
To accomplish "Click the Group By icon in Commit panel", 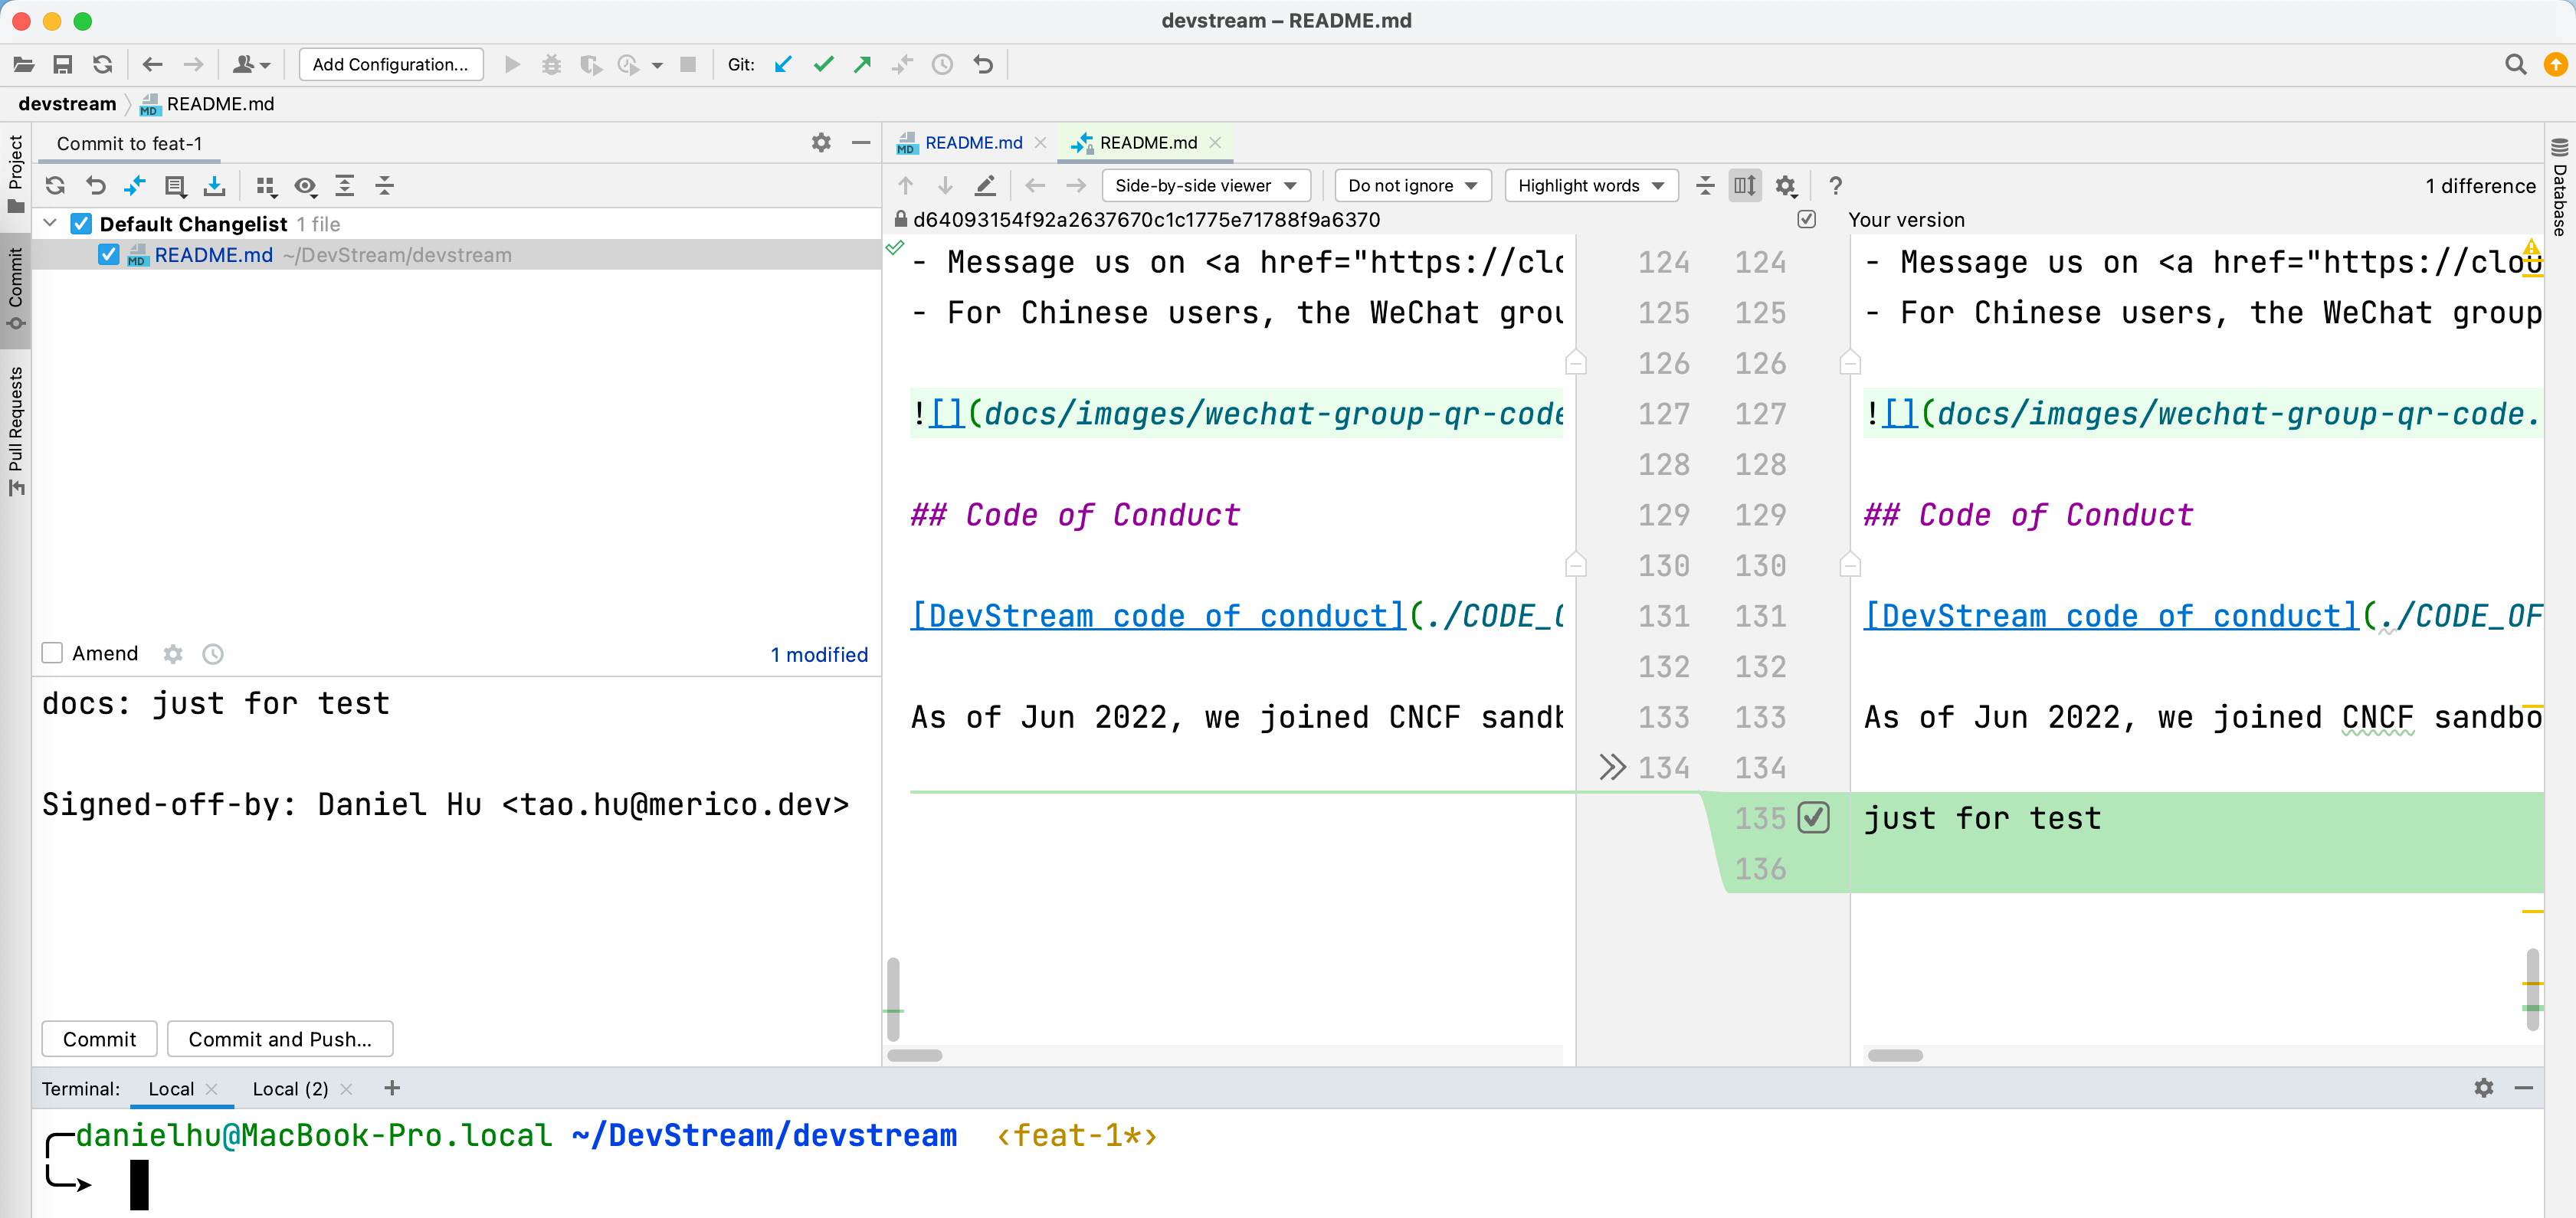I will [265, 186].
